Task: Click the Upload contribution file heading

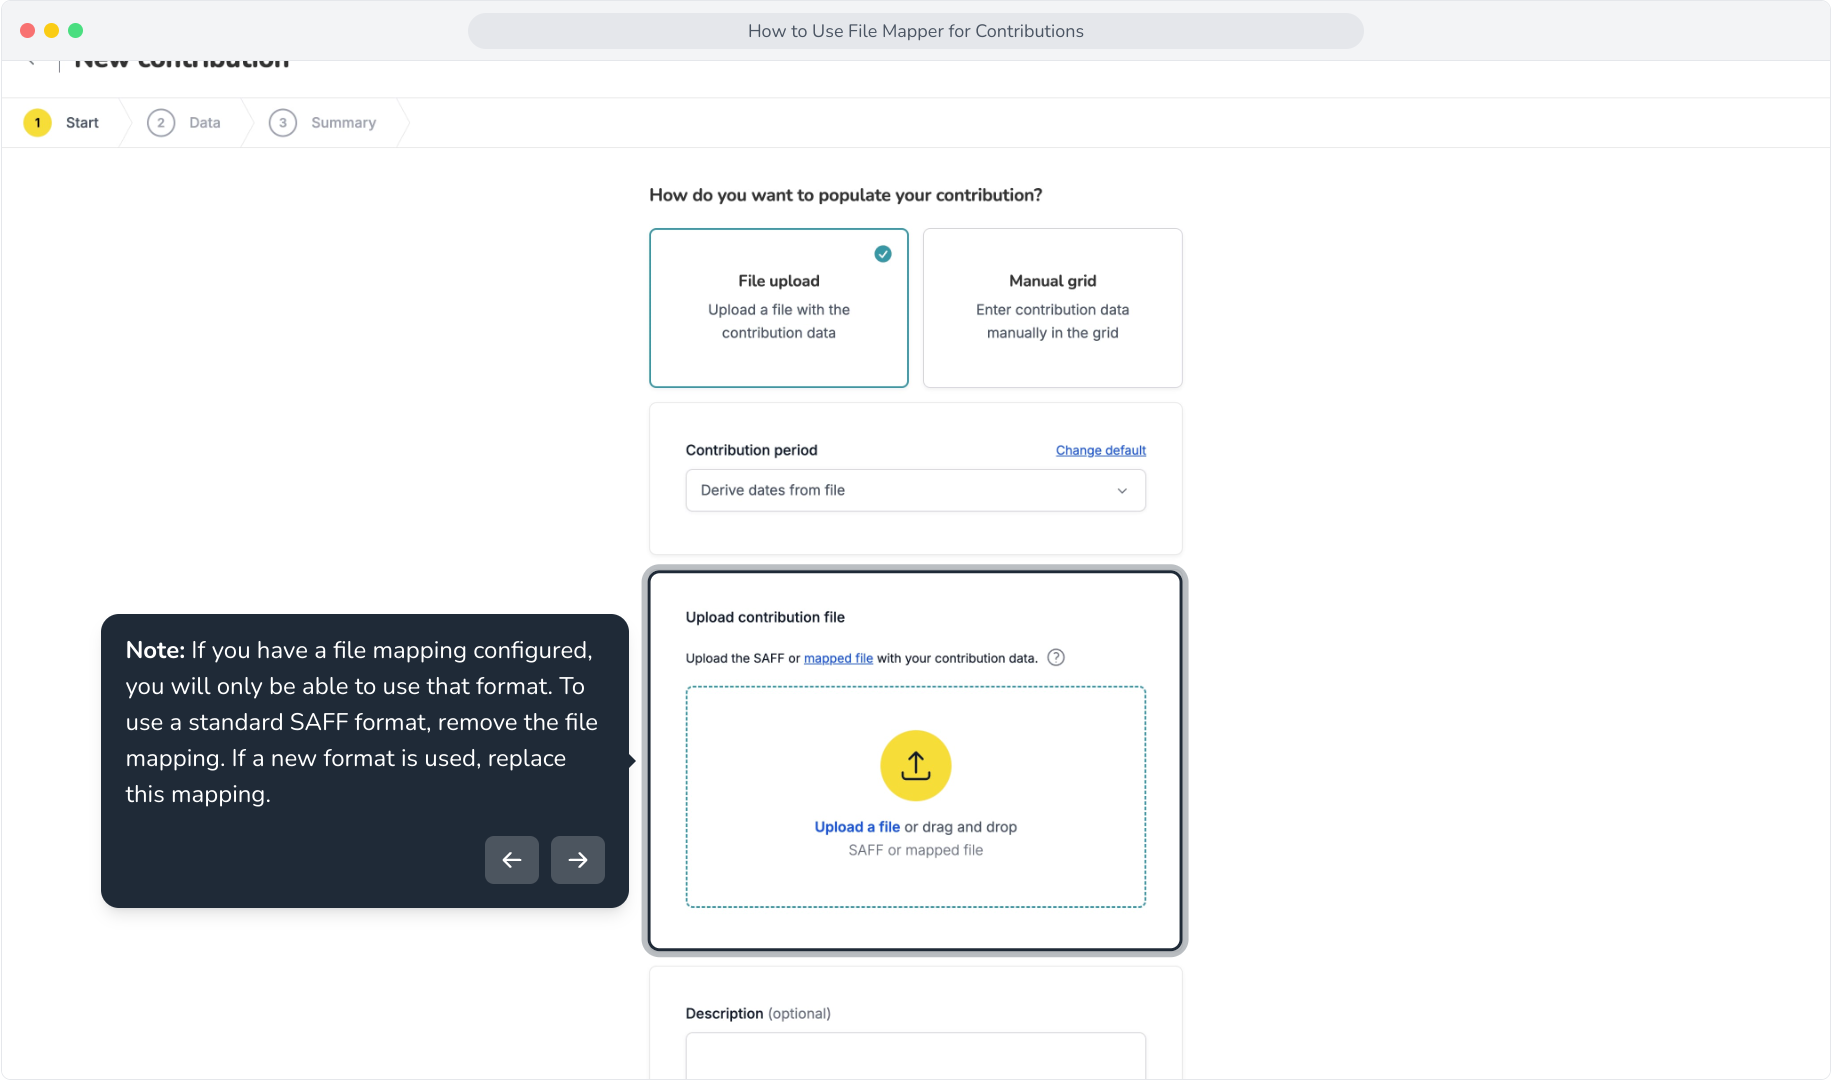Action: [765, 617]
